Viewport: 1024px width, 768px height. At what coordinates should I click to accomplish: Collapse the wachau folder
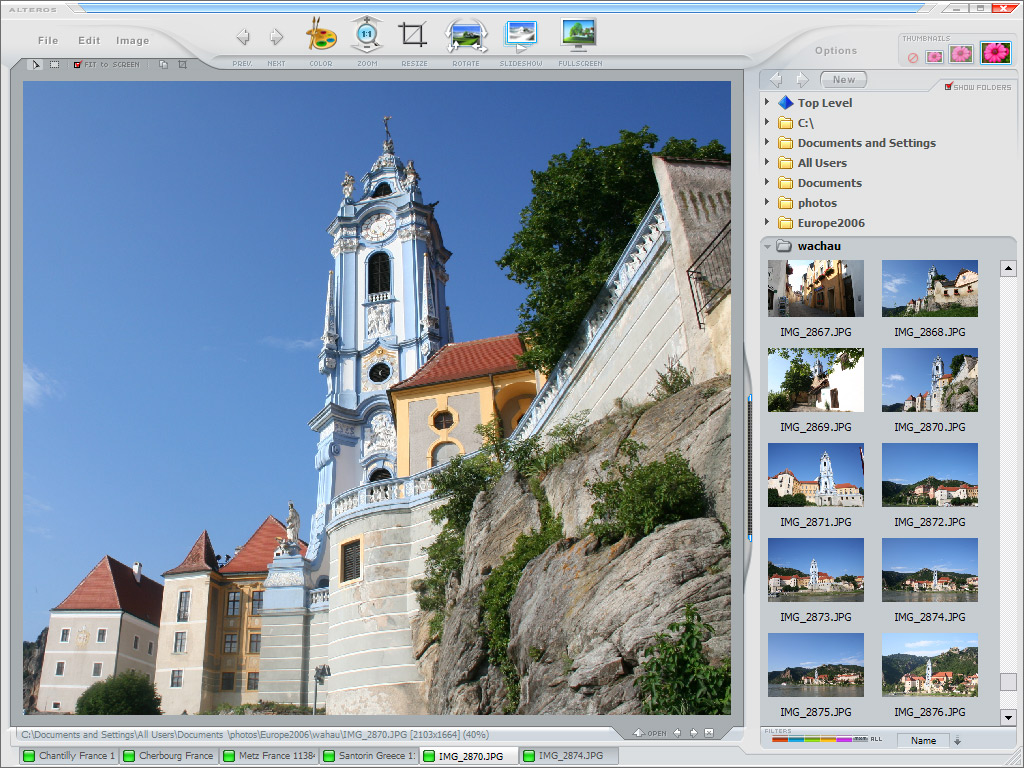767,246
